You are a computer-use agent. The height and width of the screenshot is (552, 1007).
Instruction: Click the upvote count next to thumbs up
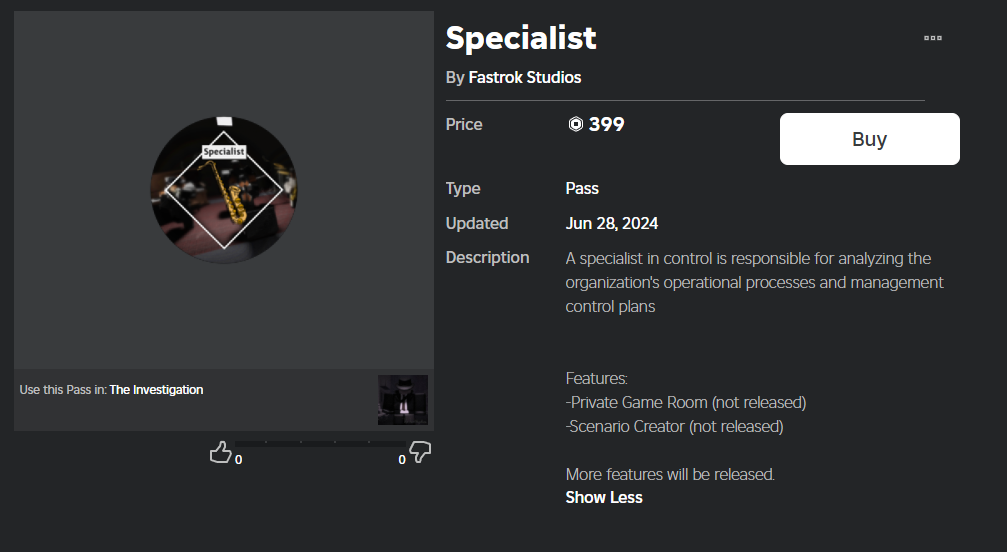(238, 460)
